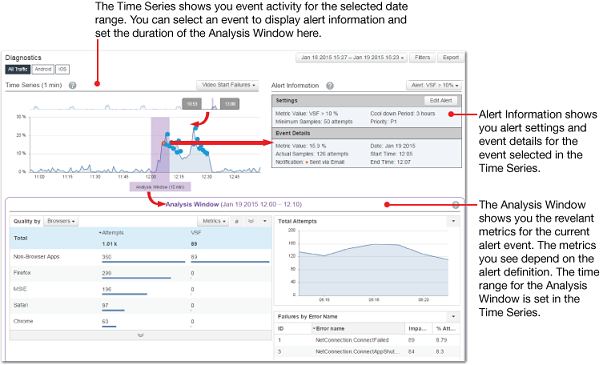
Task: Click the double-chevron icon beside Metrics
Action: (x=251, y=222)
